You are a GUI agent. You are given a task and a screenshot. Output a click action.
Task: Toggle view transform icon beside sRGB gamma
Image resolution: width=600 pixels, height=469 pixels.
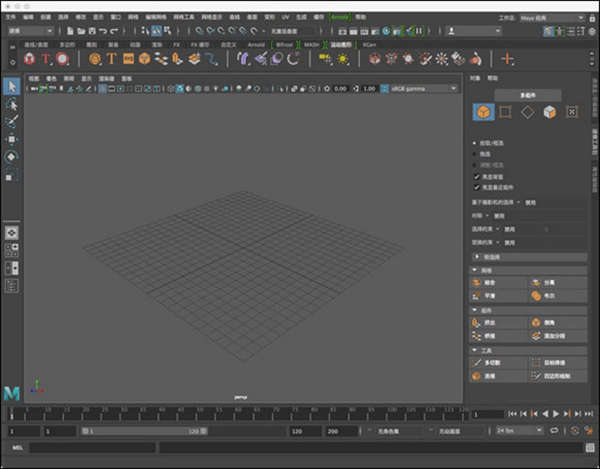385,89
